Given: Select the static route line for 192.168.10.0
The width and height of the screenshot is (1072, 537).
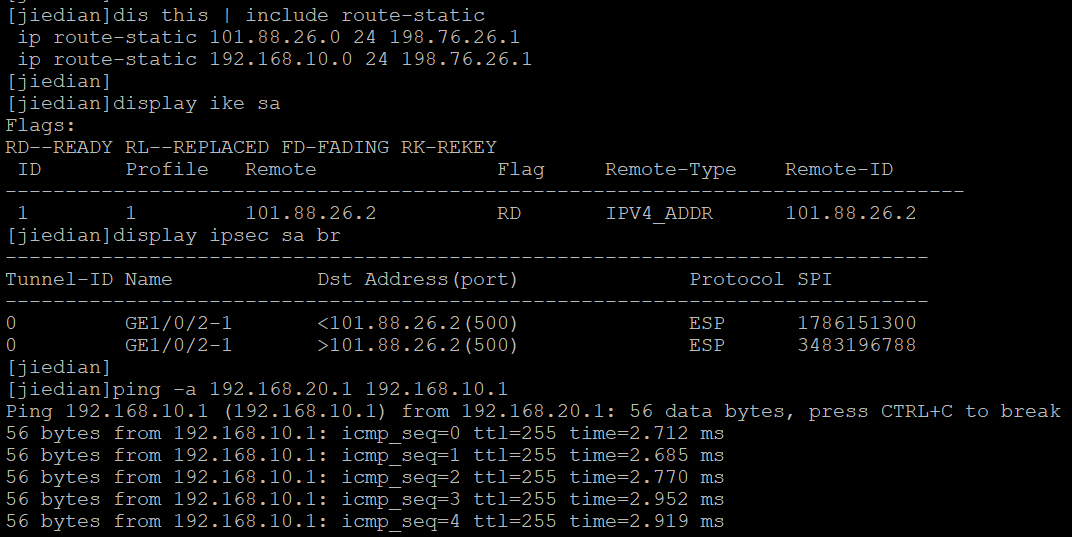Looking at the screenshot, I should [x=275, y=59].
